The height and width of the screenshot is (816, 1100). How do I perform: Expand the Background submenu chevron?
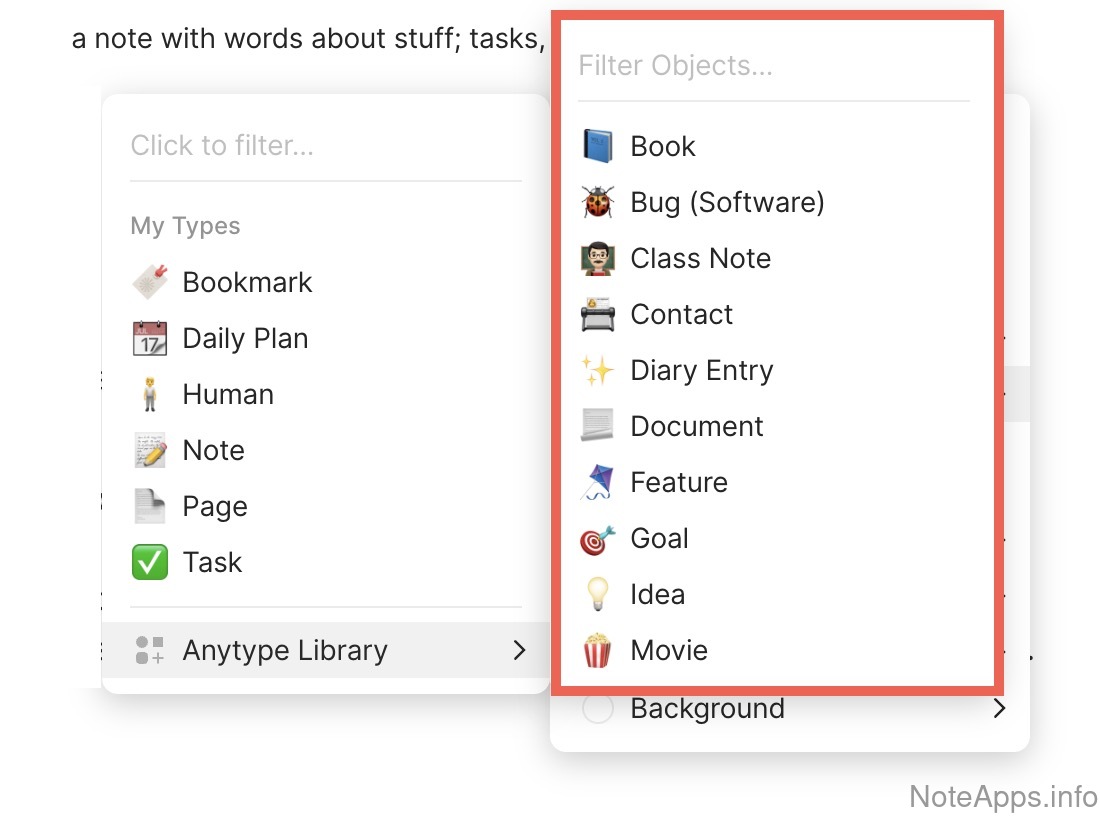[x=999, y=709]
